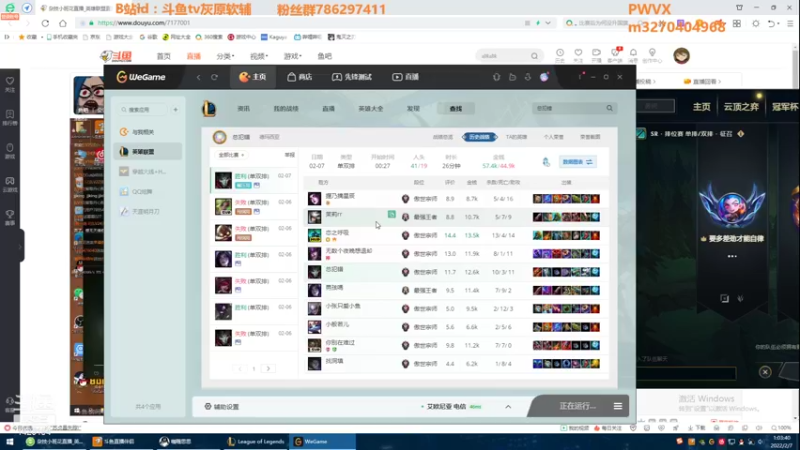Switch to the 我的战绩 tab
The height and width of the screenshot is (450, 800).
point(286,109)
